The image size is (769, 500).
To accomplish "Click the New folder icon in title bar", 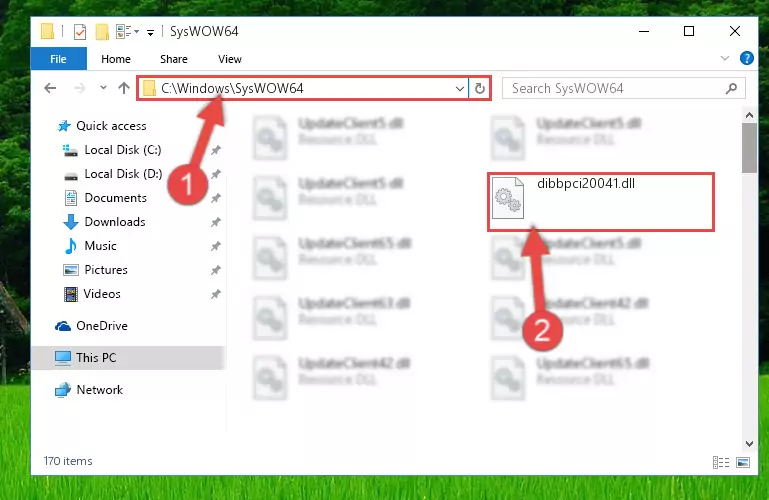I will (102, 32).
